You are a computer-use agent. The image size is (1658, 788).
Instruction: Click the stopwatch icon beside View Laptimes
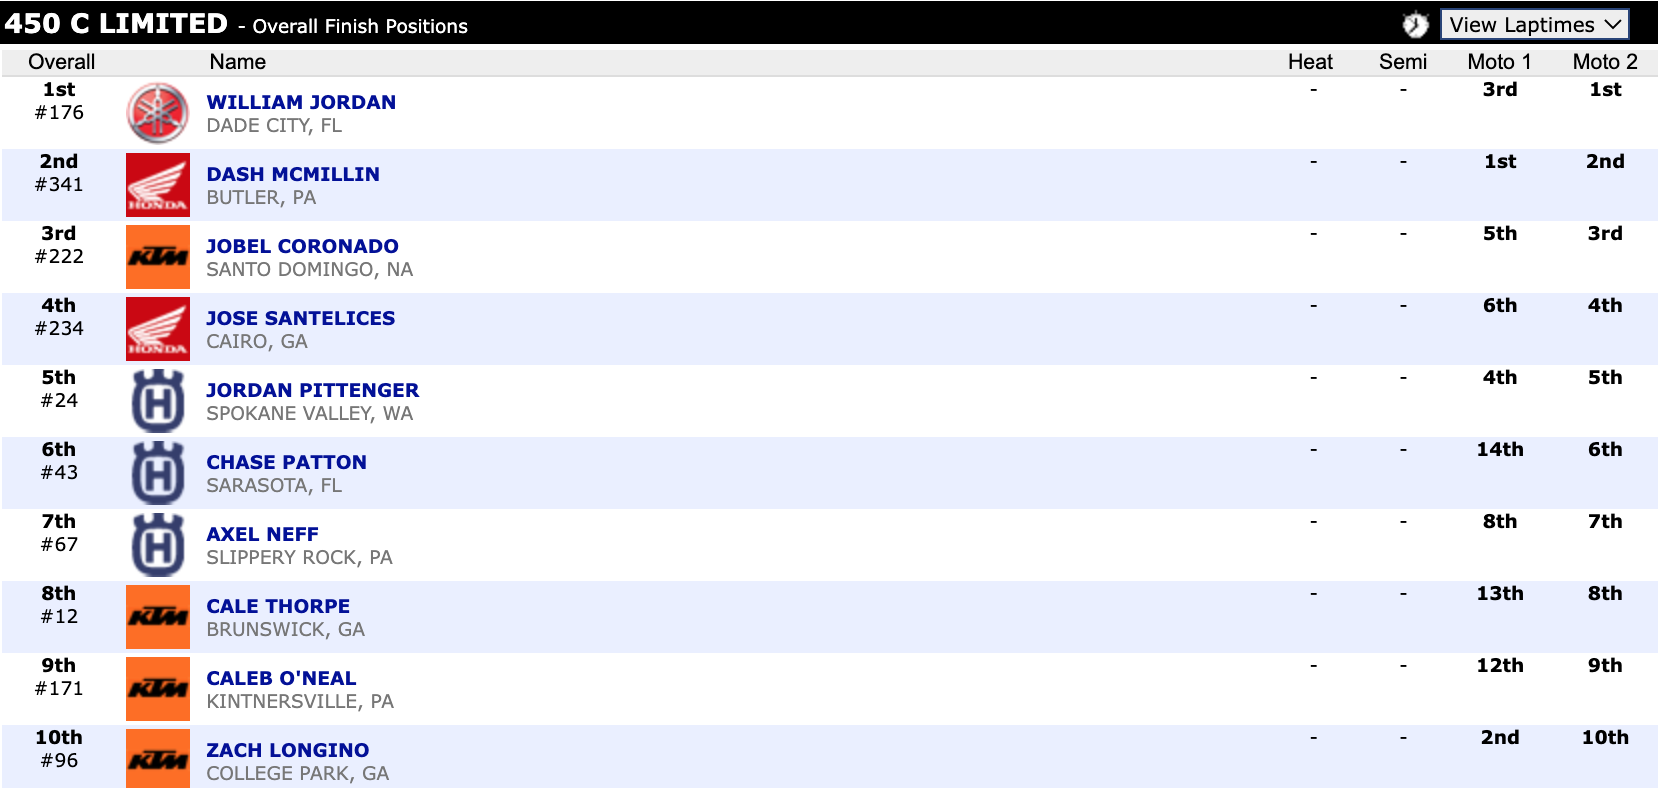tap(1414, 24)
